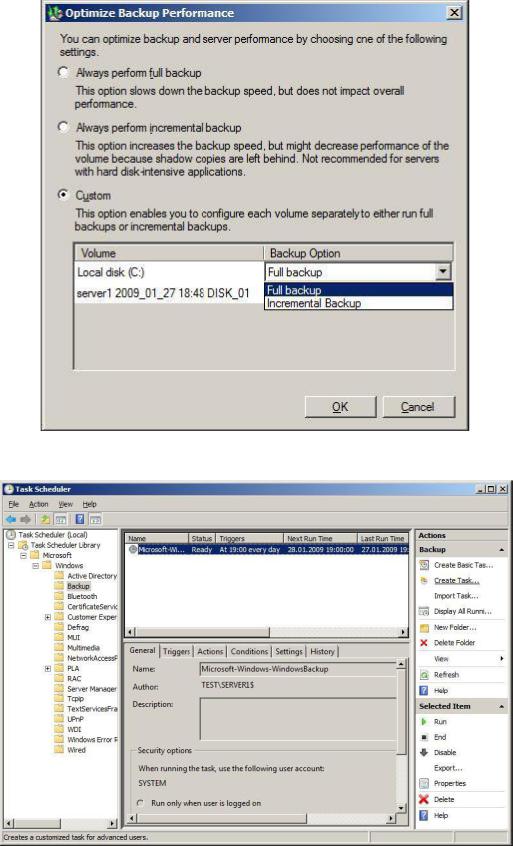513x846 pixels.
Task: Click New Folder in Actions pane
Action: [x=455, y=627]
